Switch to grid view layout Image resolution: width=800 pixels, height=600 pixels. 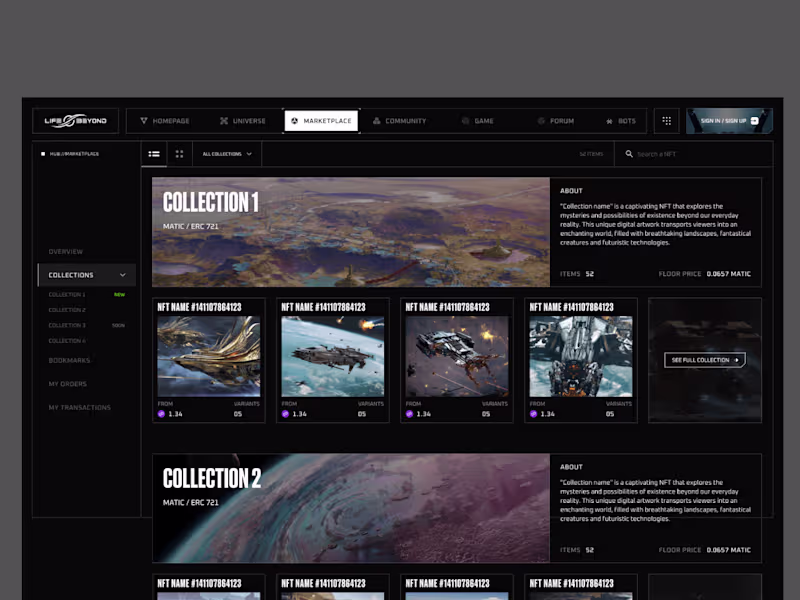(x=180, y=154)
